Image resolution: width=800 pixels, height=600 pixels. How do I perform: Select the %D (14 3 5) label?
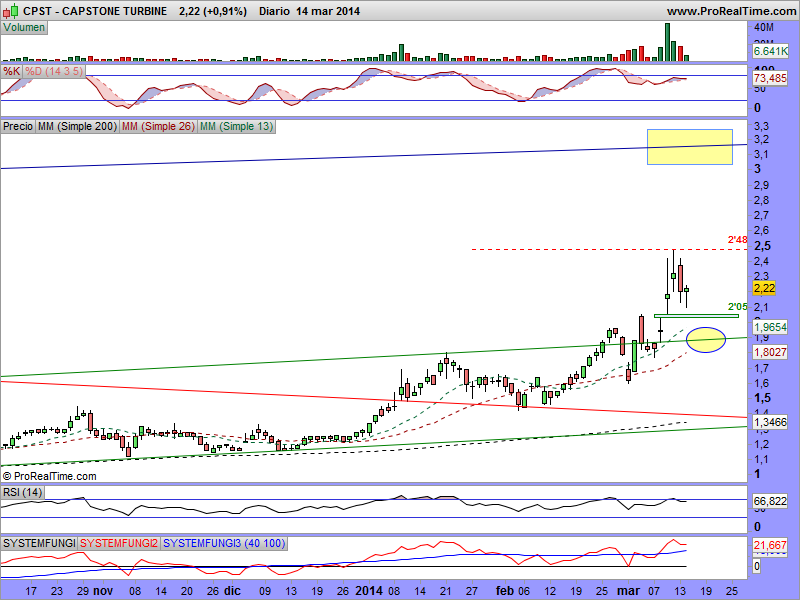pos(54,71)
